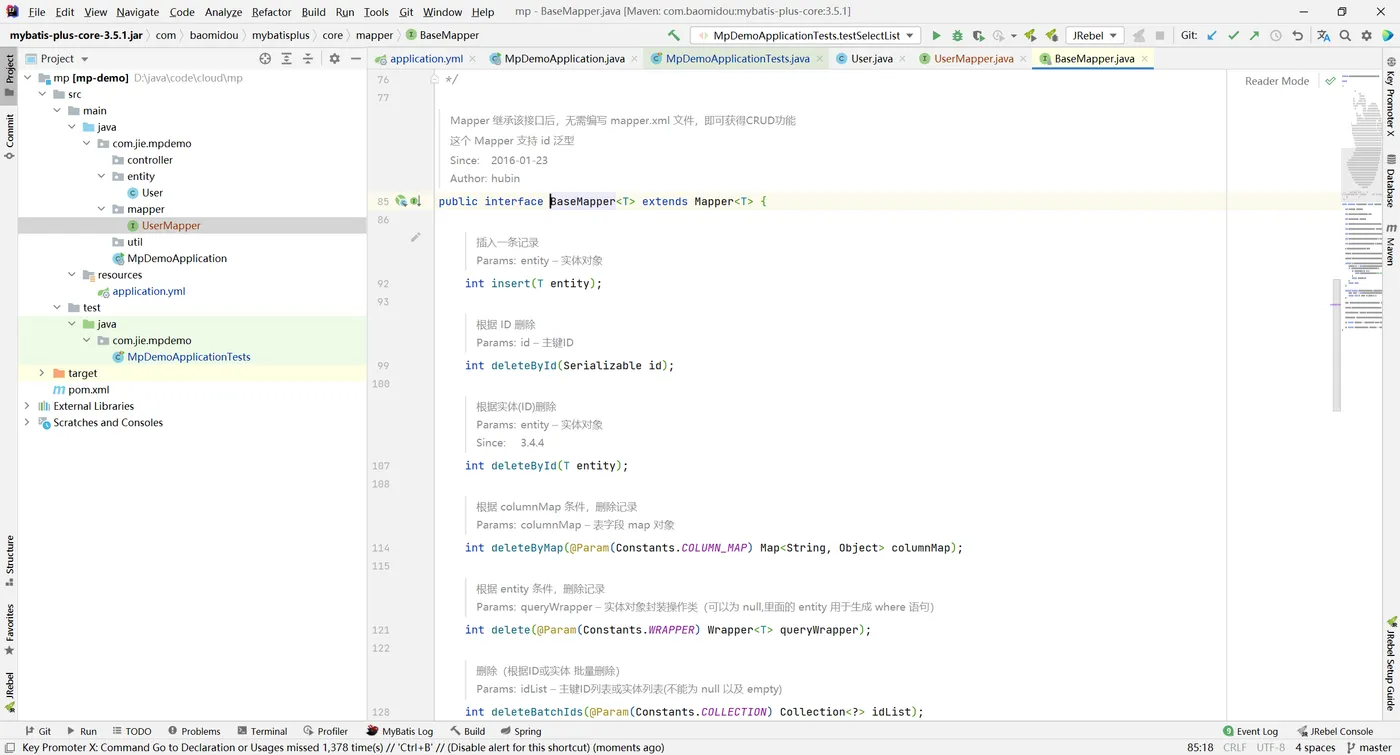
Task: Open the Database tool window
Action: pyautogui.click(x=1390, y=181)
